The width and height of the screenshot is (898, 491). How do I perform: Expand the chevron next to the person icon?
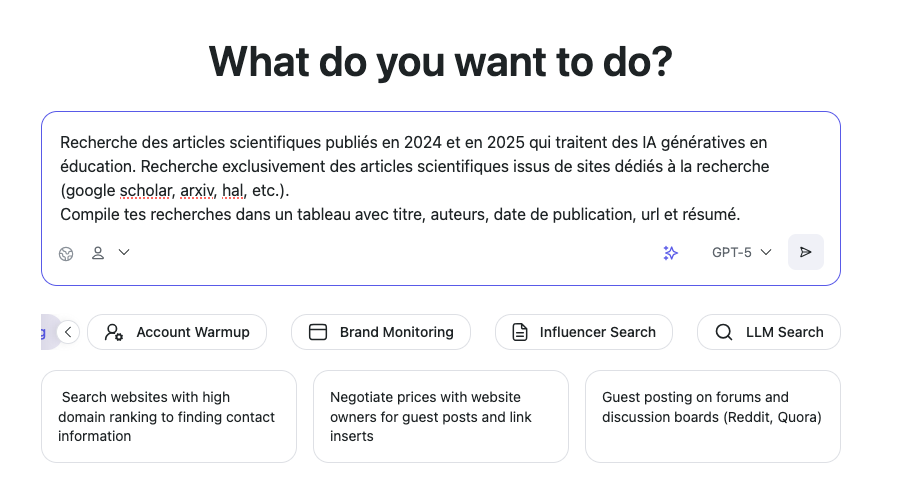124,252
